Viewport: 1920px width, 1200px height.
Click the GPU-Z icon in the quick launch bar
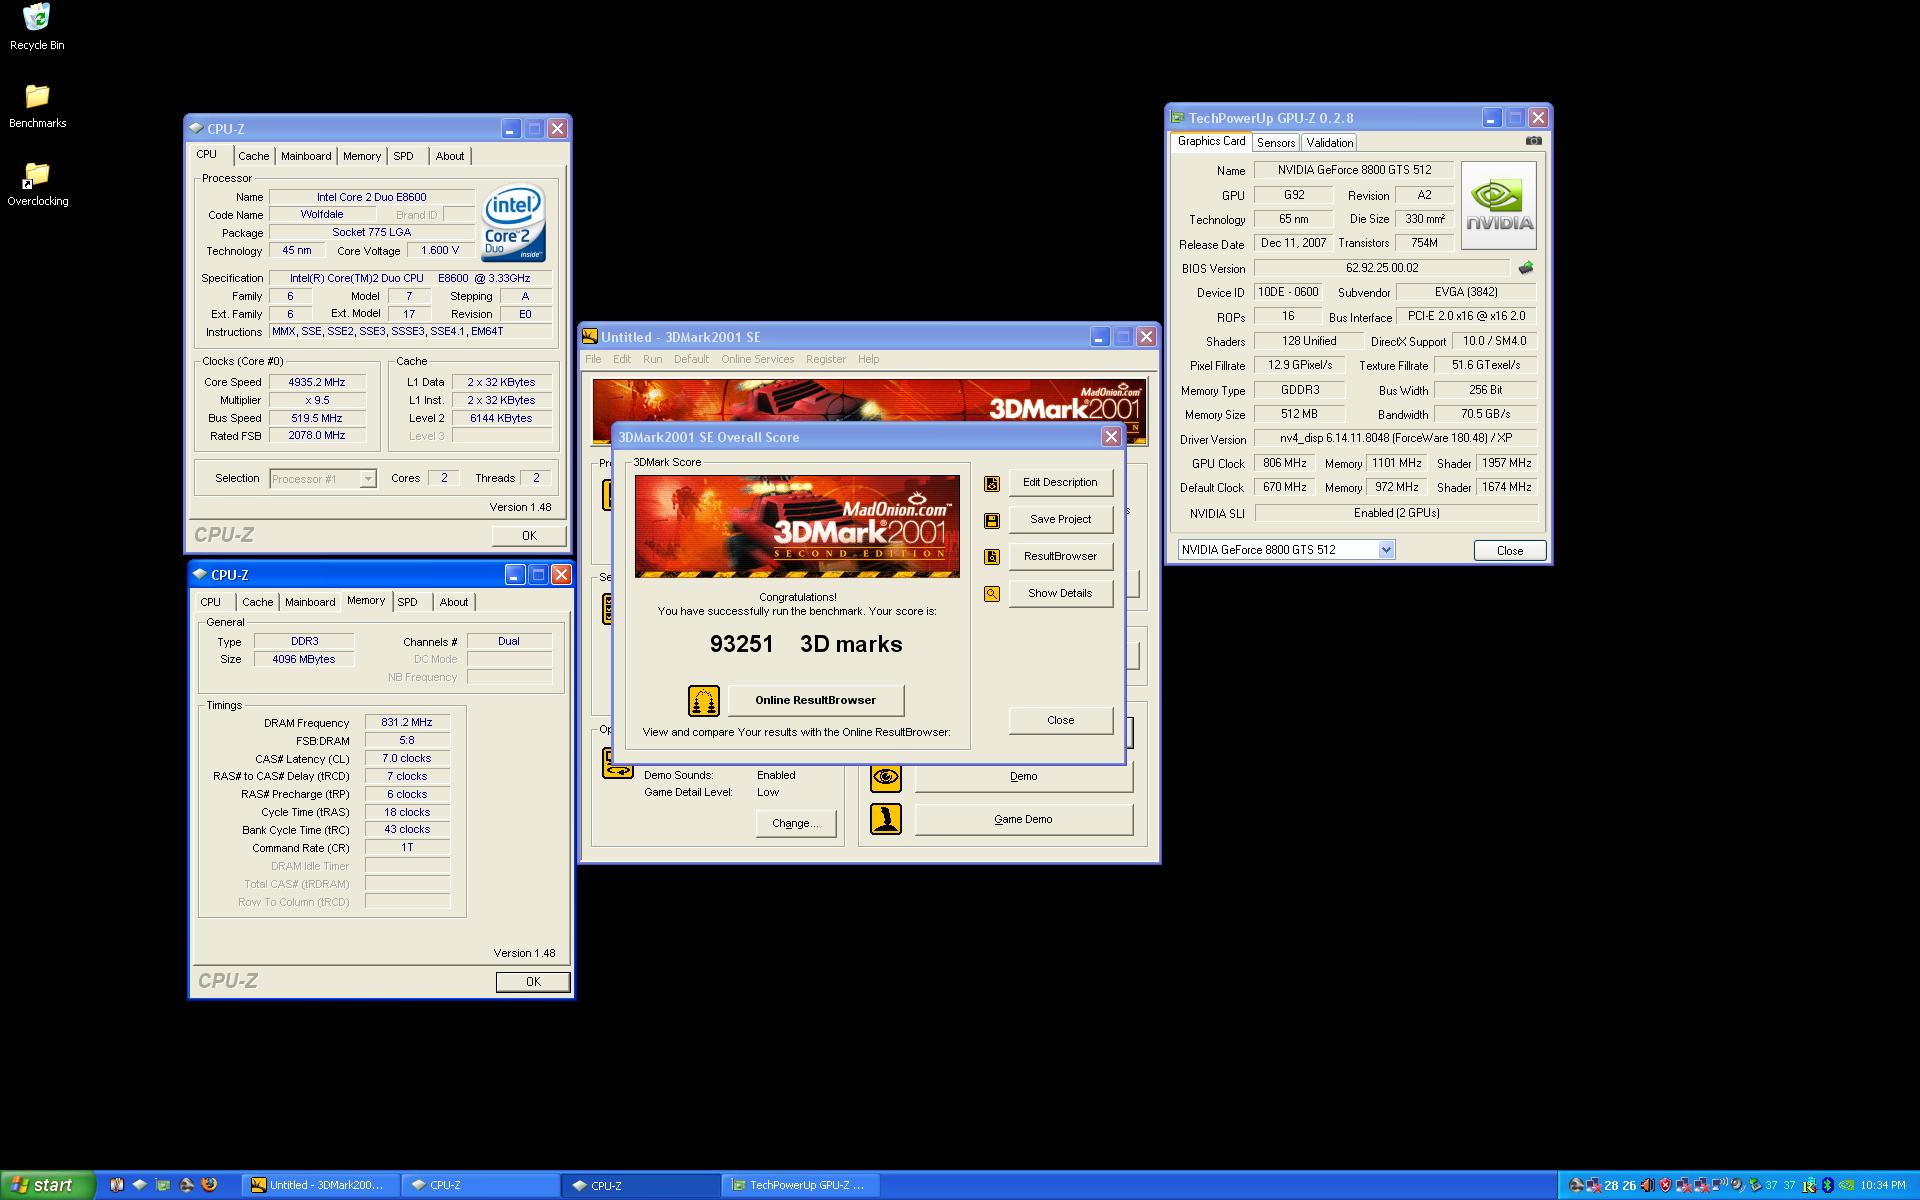pyautogui.click(x=163, y=1185)
